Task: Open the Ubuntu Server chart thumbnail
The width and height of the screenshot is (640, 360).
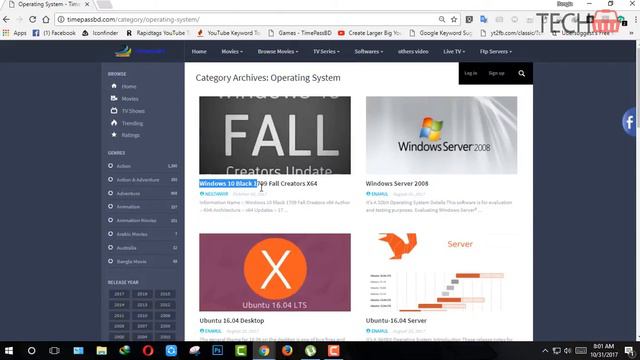Action: (x=441, y=272)
